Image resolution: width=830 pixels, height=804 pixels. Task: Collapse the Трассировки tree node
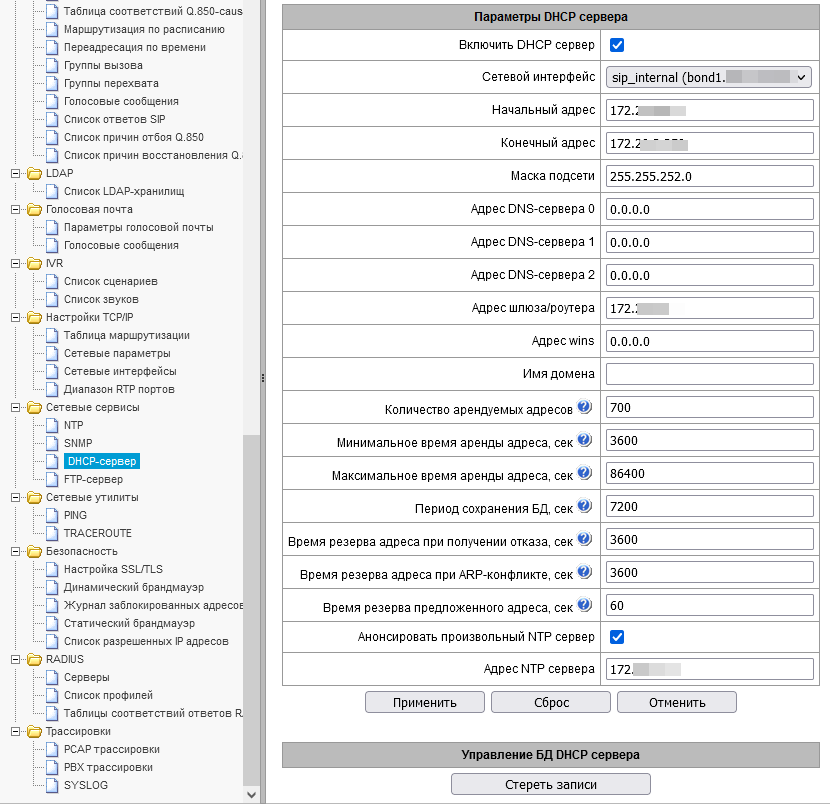[x=15, y=731]
